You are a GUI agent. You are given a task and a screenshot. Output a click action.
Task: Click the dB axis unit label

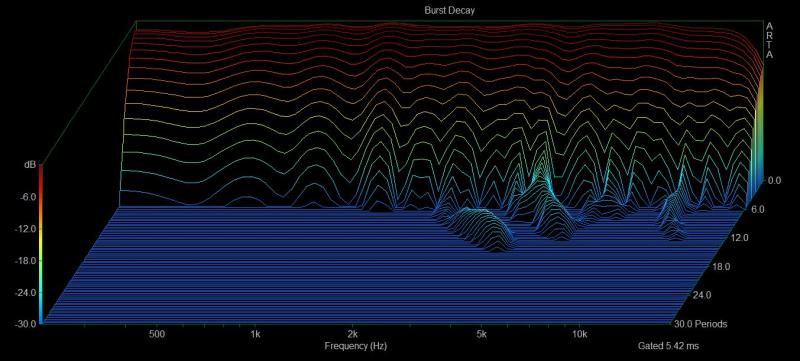(30, 165)
